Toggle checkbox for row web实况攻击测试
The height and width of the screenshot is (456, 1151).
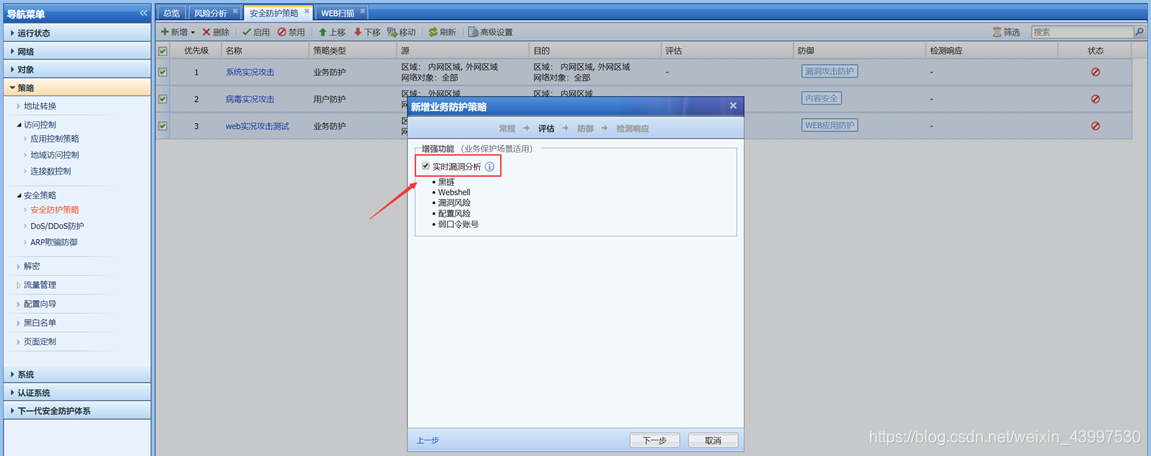163,126
